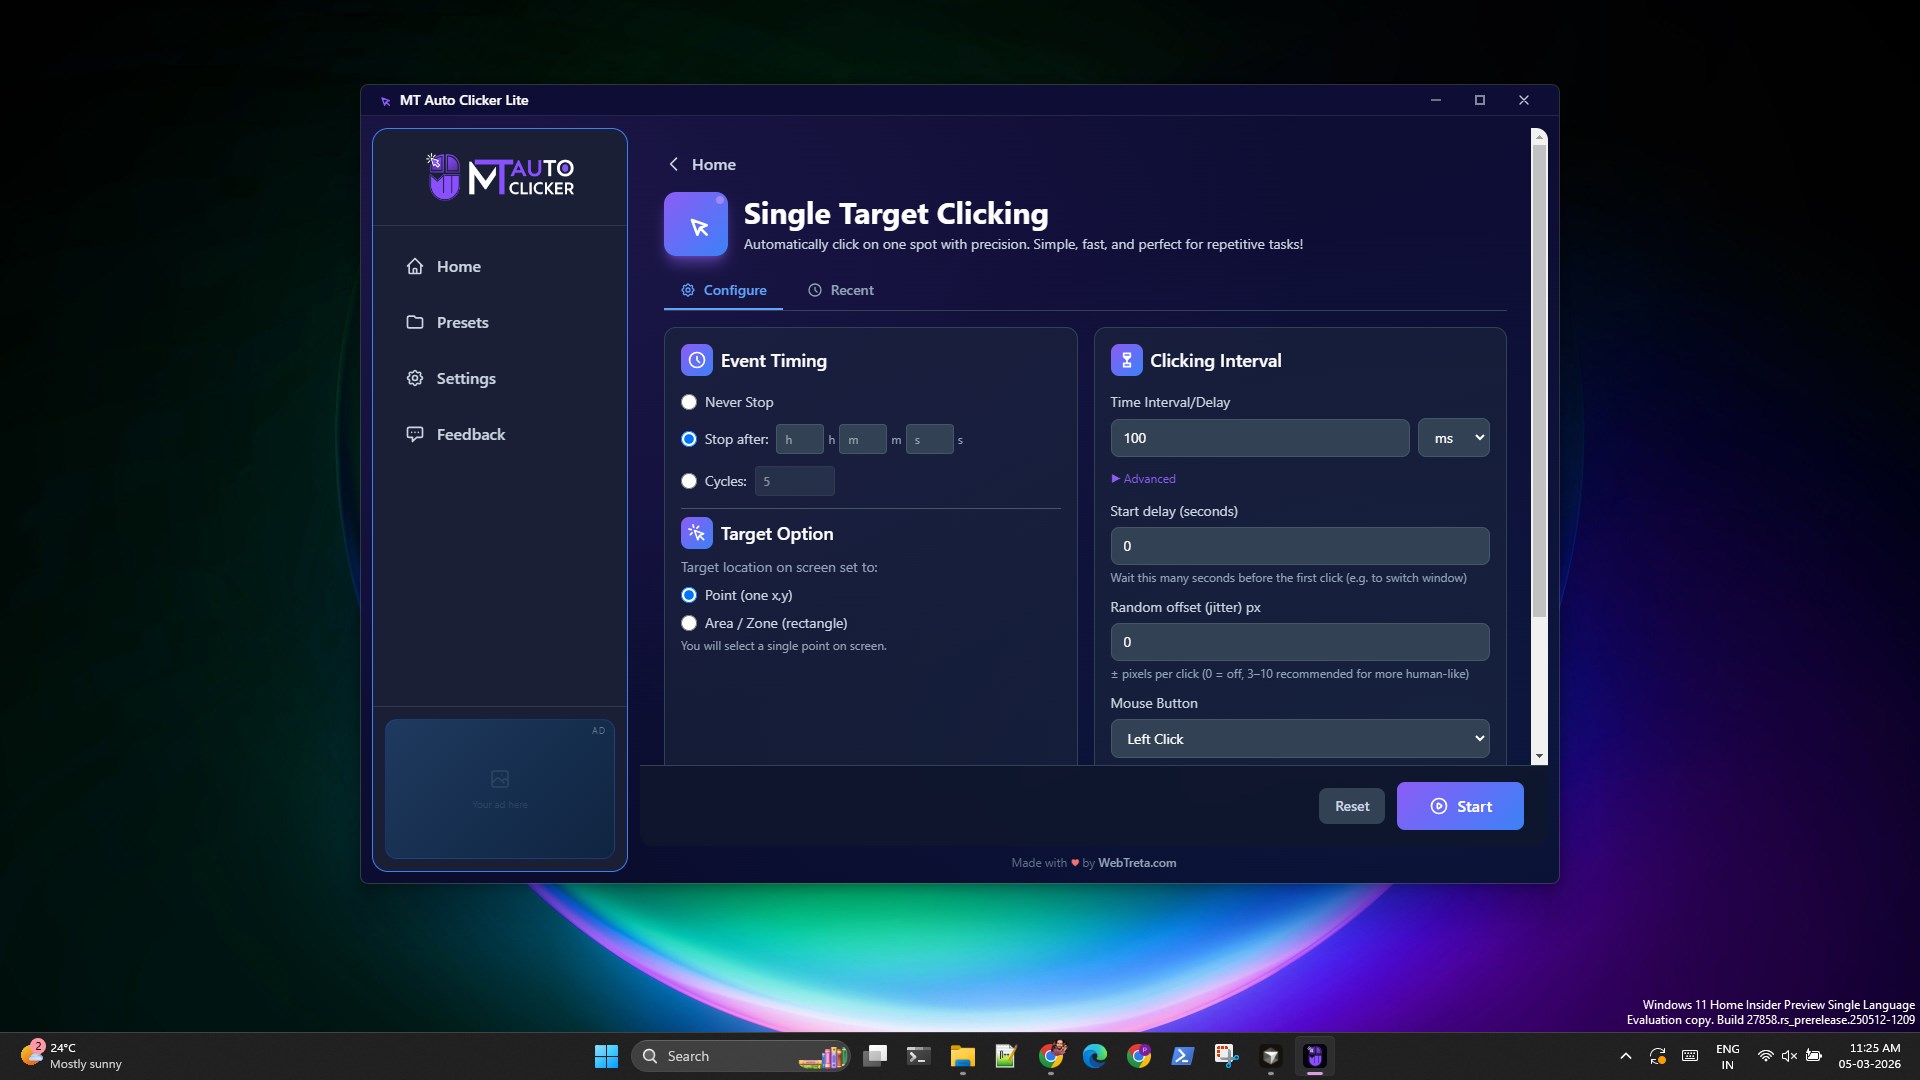
Task: Select the Never Stop radio option
Action: coord(689,402)
